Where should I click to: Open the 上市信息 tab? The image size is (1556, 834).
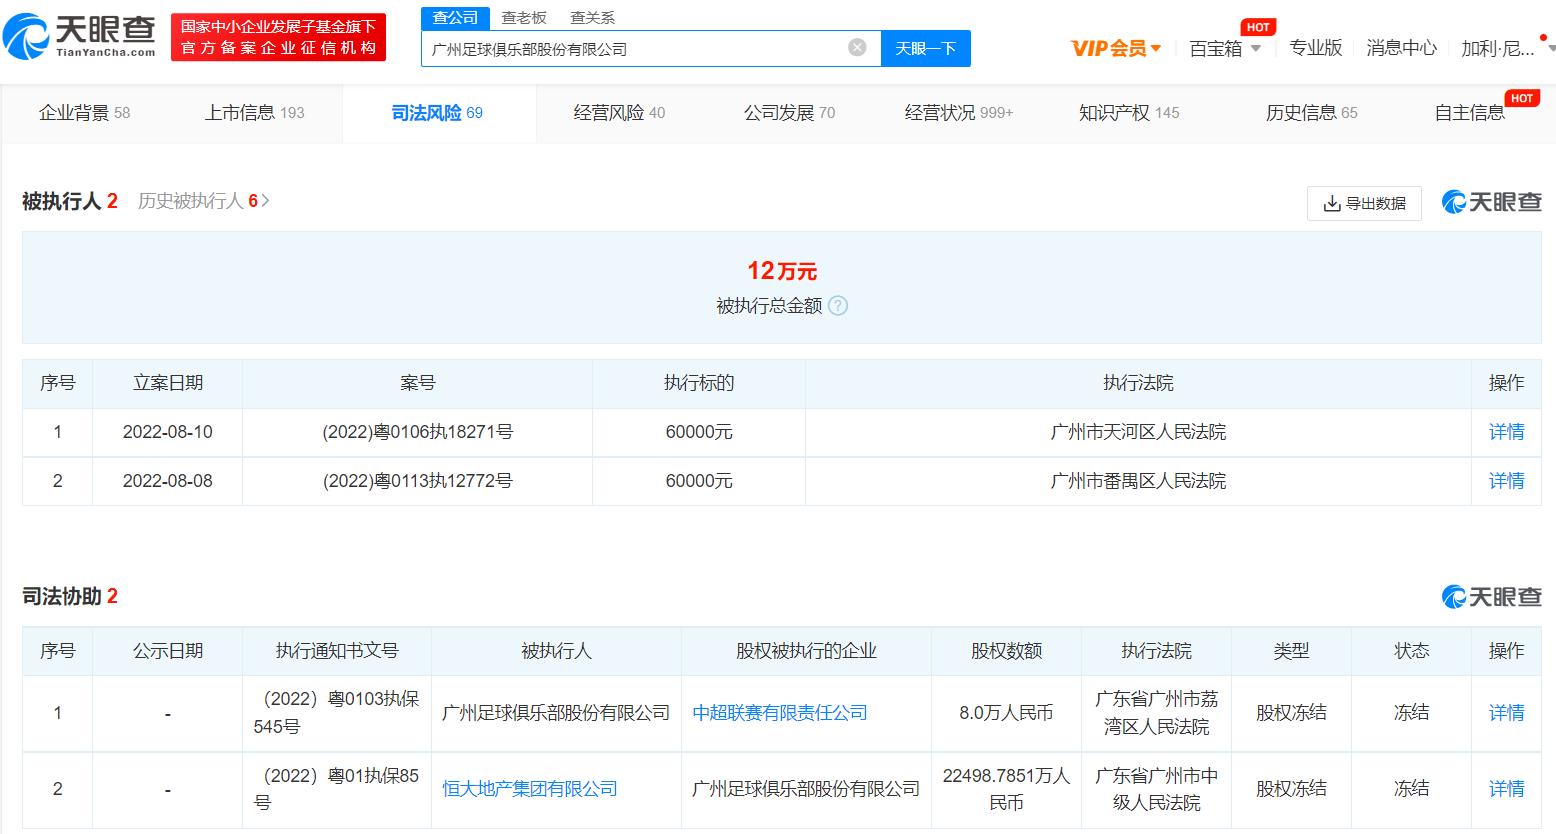pos(255,113)
